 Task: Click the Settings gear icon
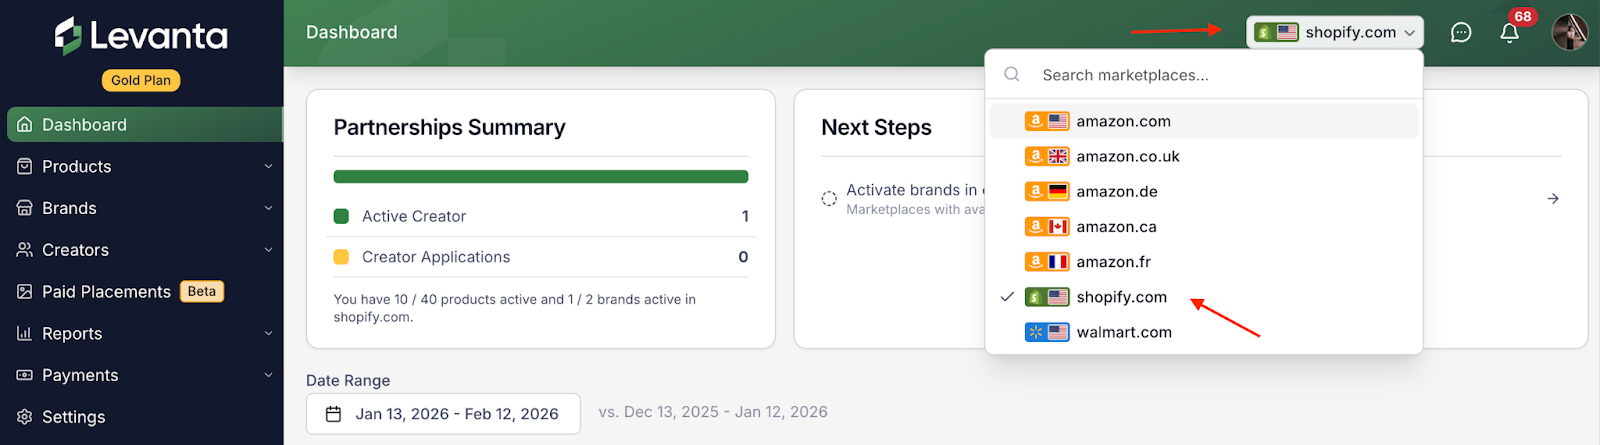[x=25, y=417]
